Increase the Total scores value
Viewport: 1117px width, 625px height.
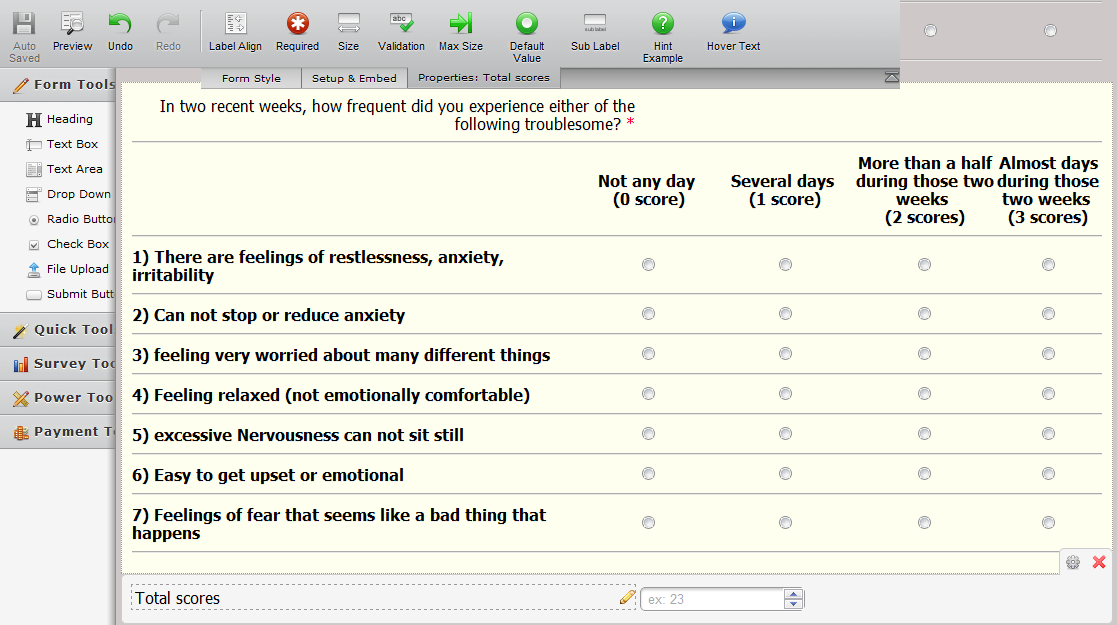[x=793, y=594]
